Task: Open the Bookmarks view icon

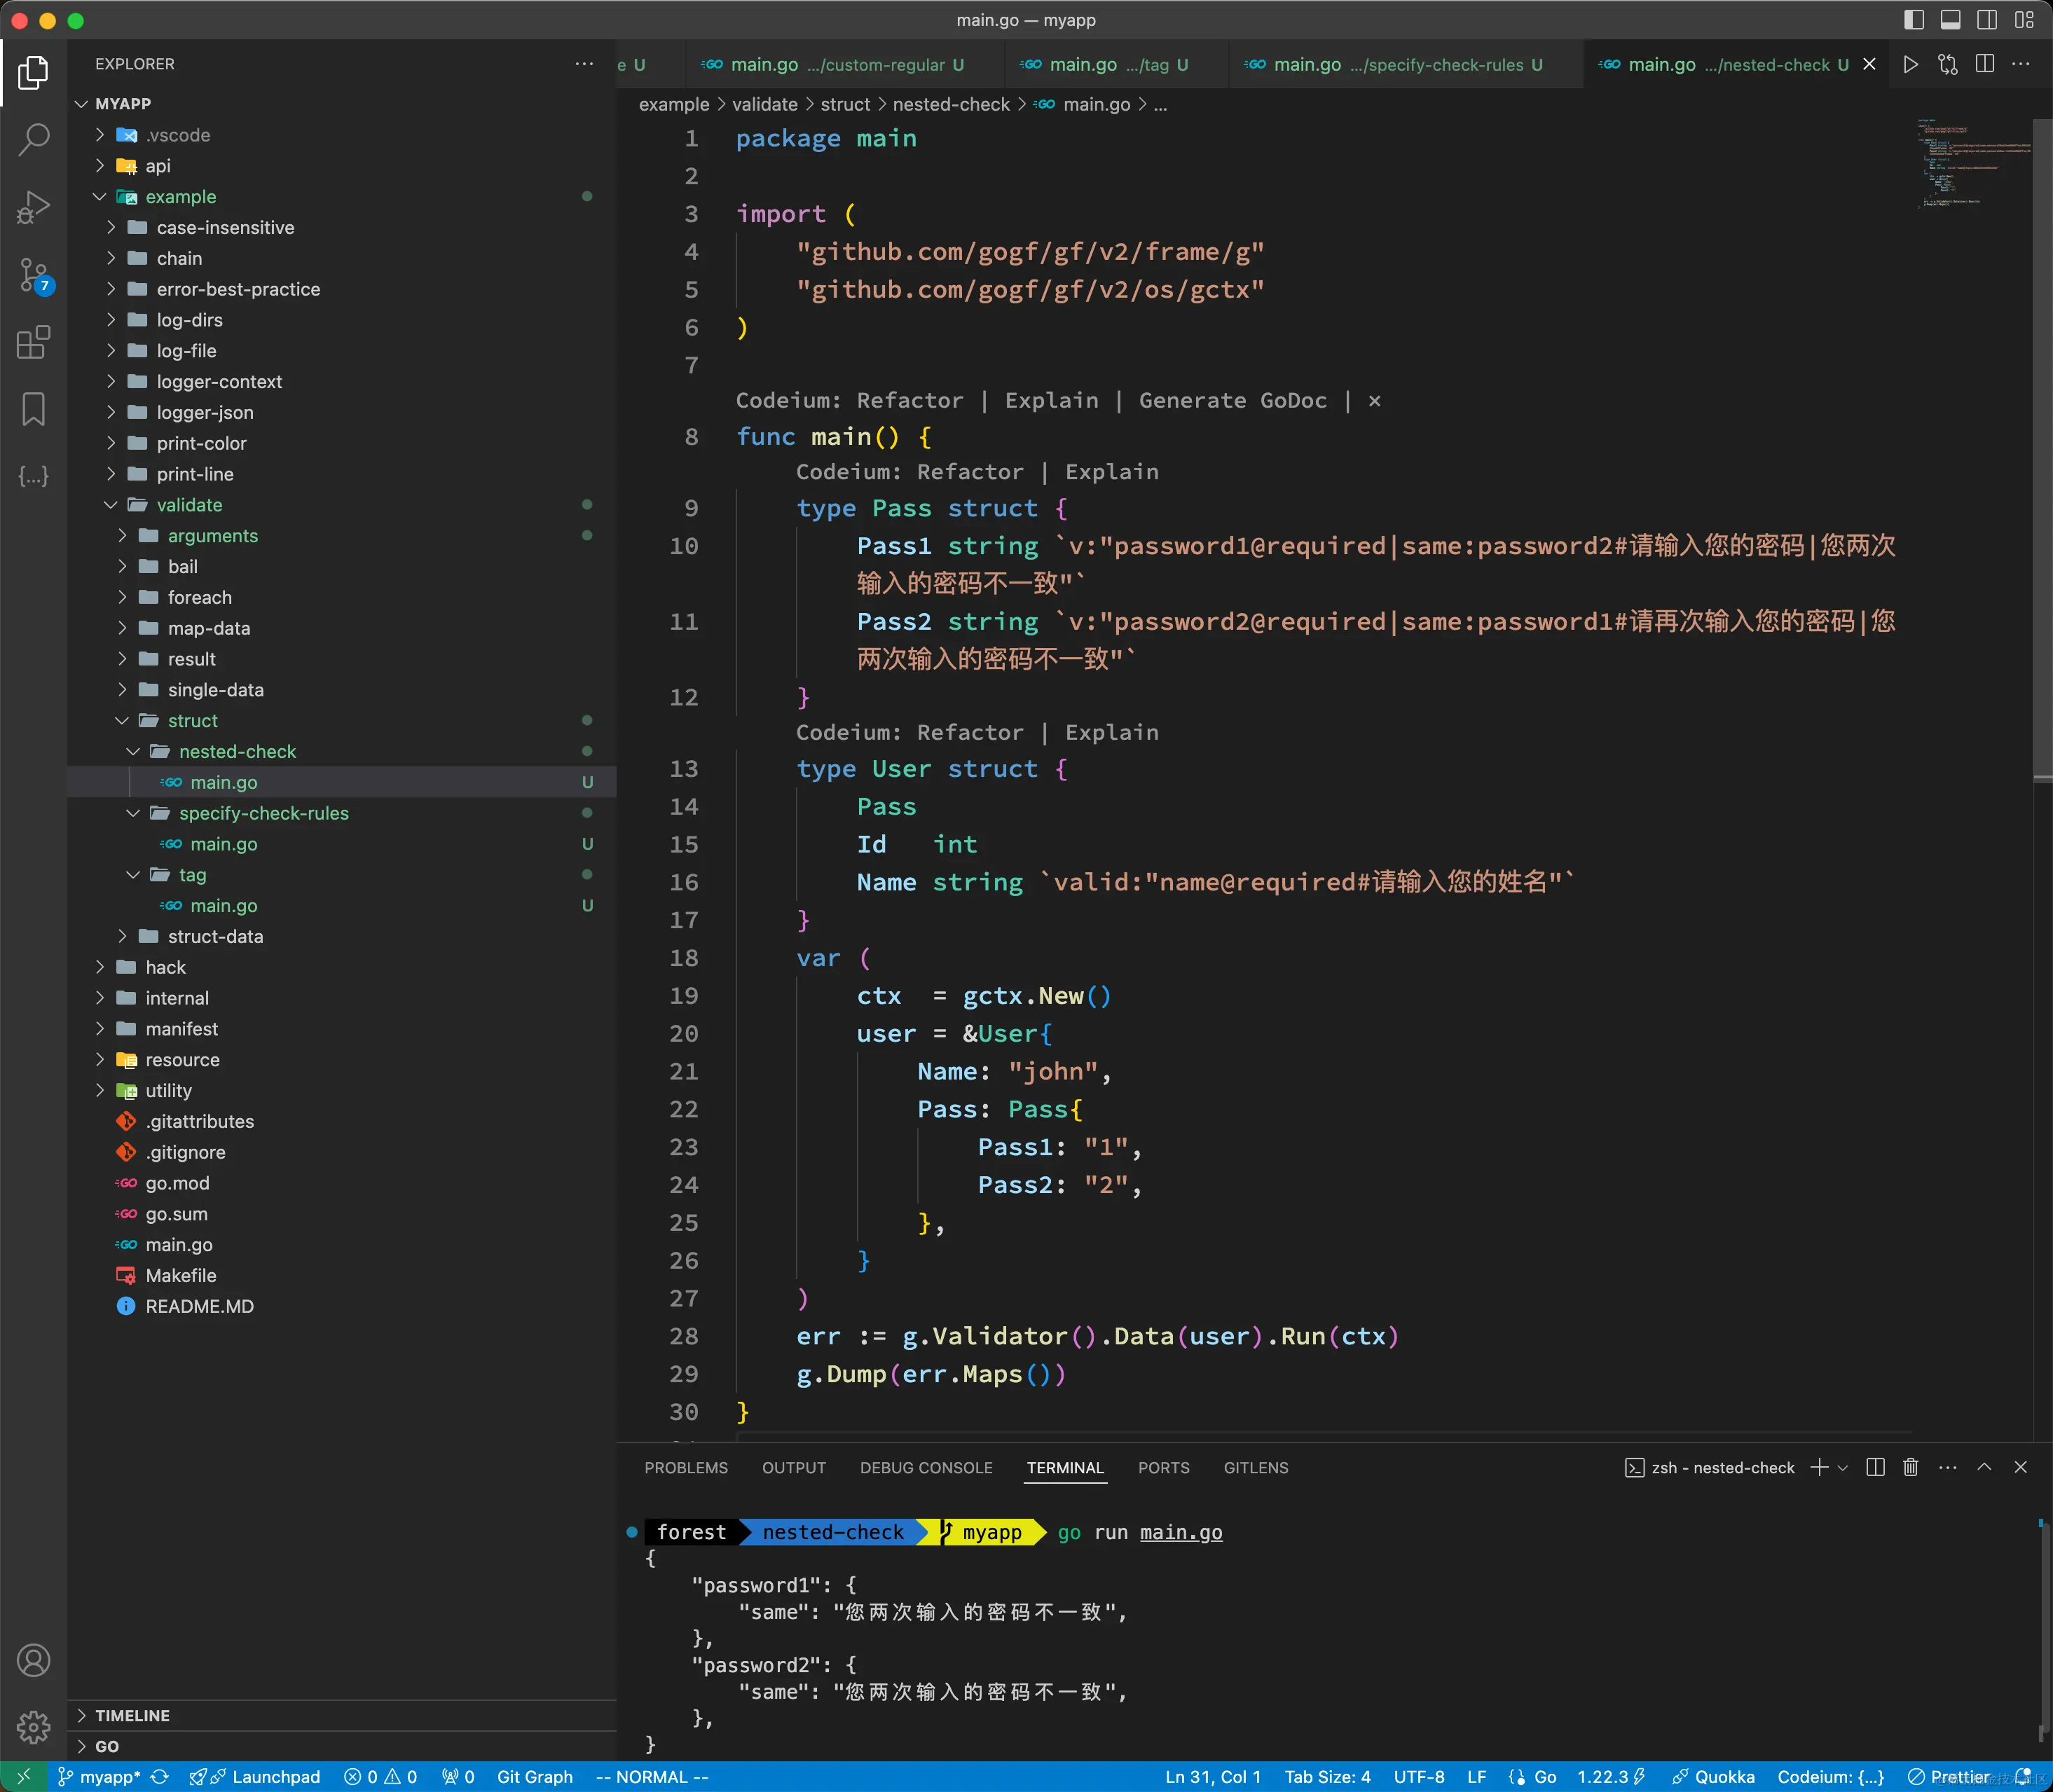Action: [33, 409]
